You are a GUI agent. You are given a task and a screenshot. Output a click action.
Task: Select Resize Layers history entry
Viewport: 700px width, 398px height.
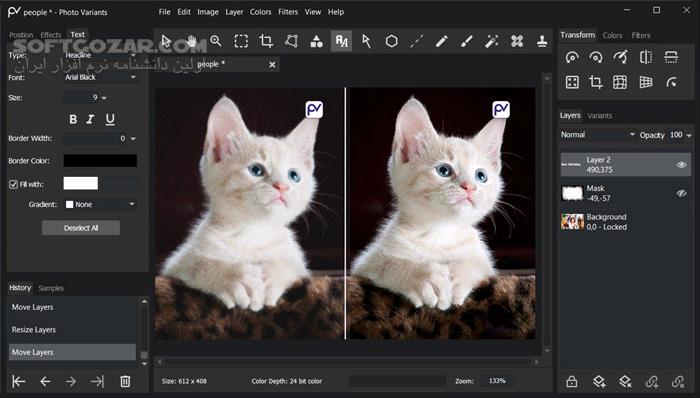point(72,330)
